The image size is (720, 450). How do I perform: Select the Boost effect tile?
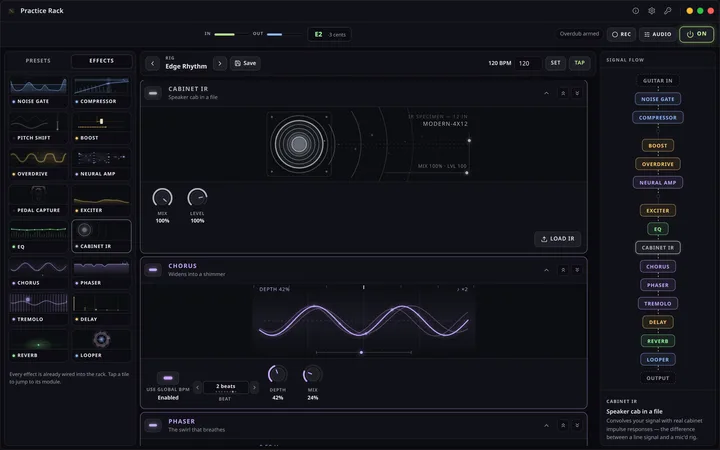[x=101, y=128]
